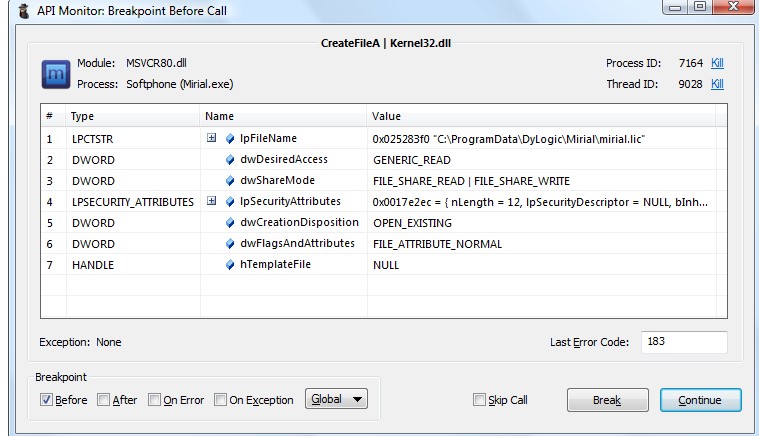
Task: Click the Kill link for Process ID
Action: [717, 64]
